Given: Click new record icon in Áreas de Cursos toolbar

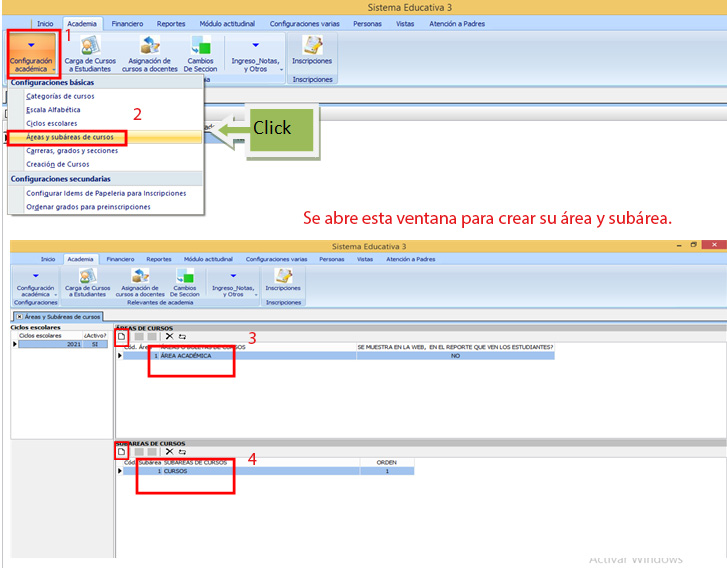Looking at the screenshot, I should click(121, 337).
